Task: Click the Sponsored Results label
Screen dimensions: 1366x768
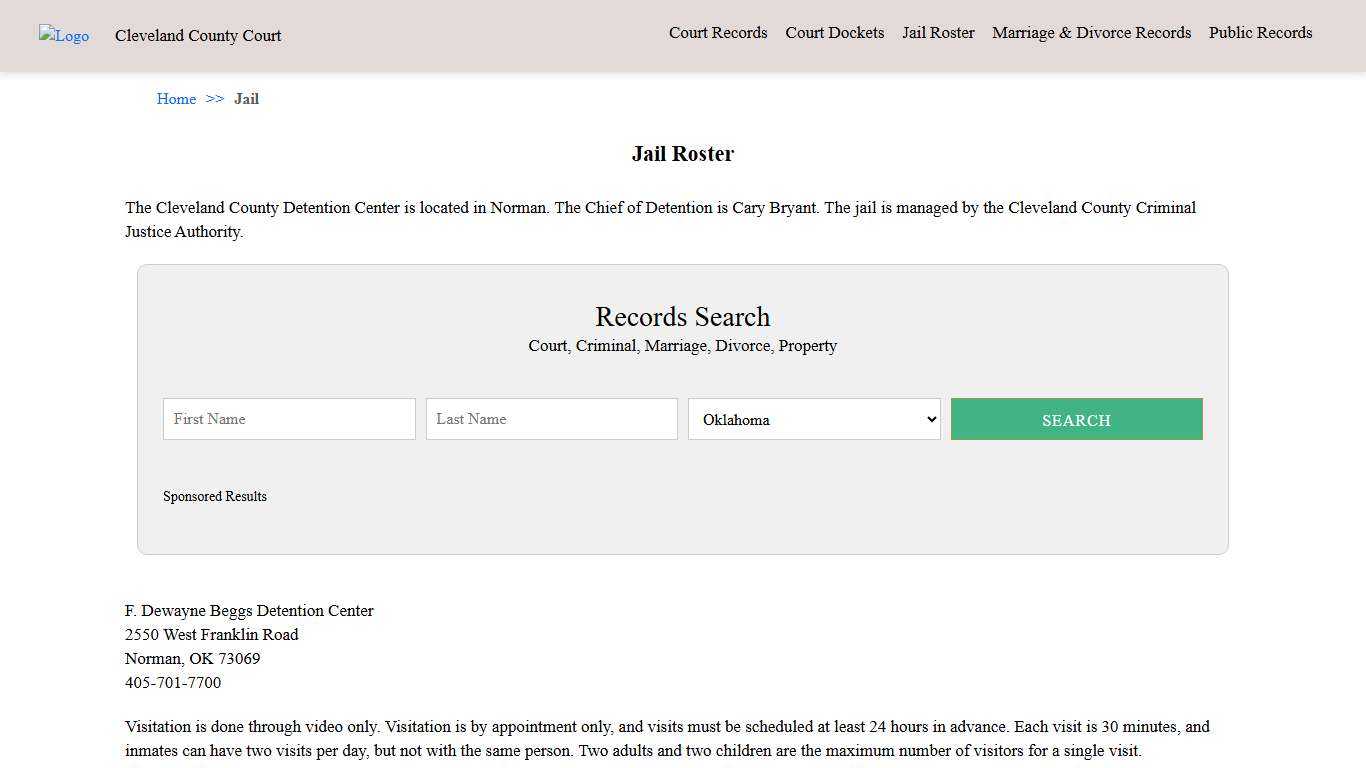Action: [215, 496]
